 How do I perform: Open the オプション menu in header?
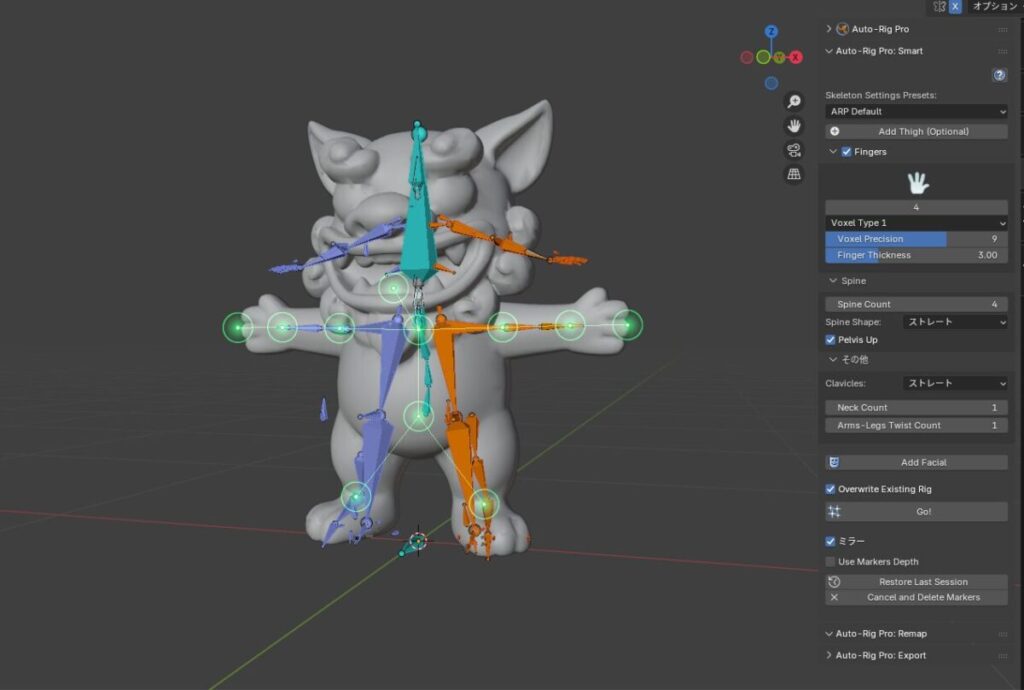point(994,6)
